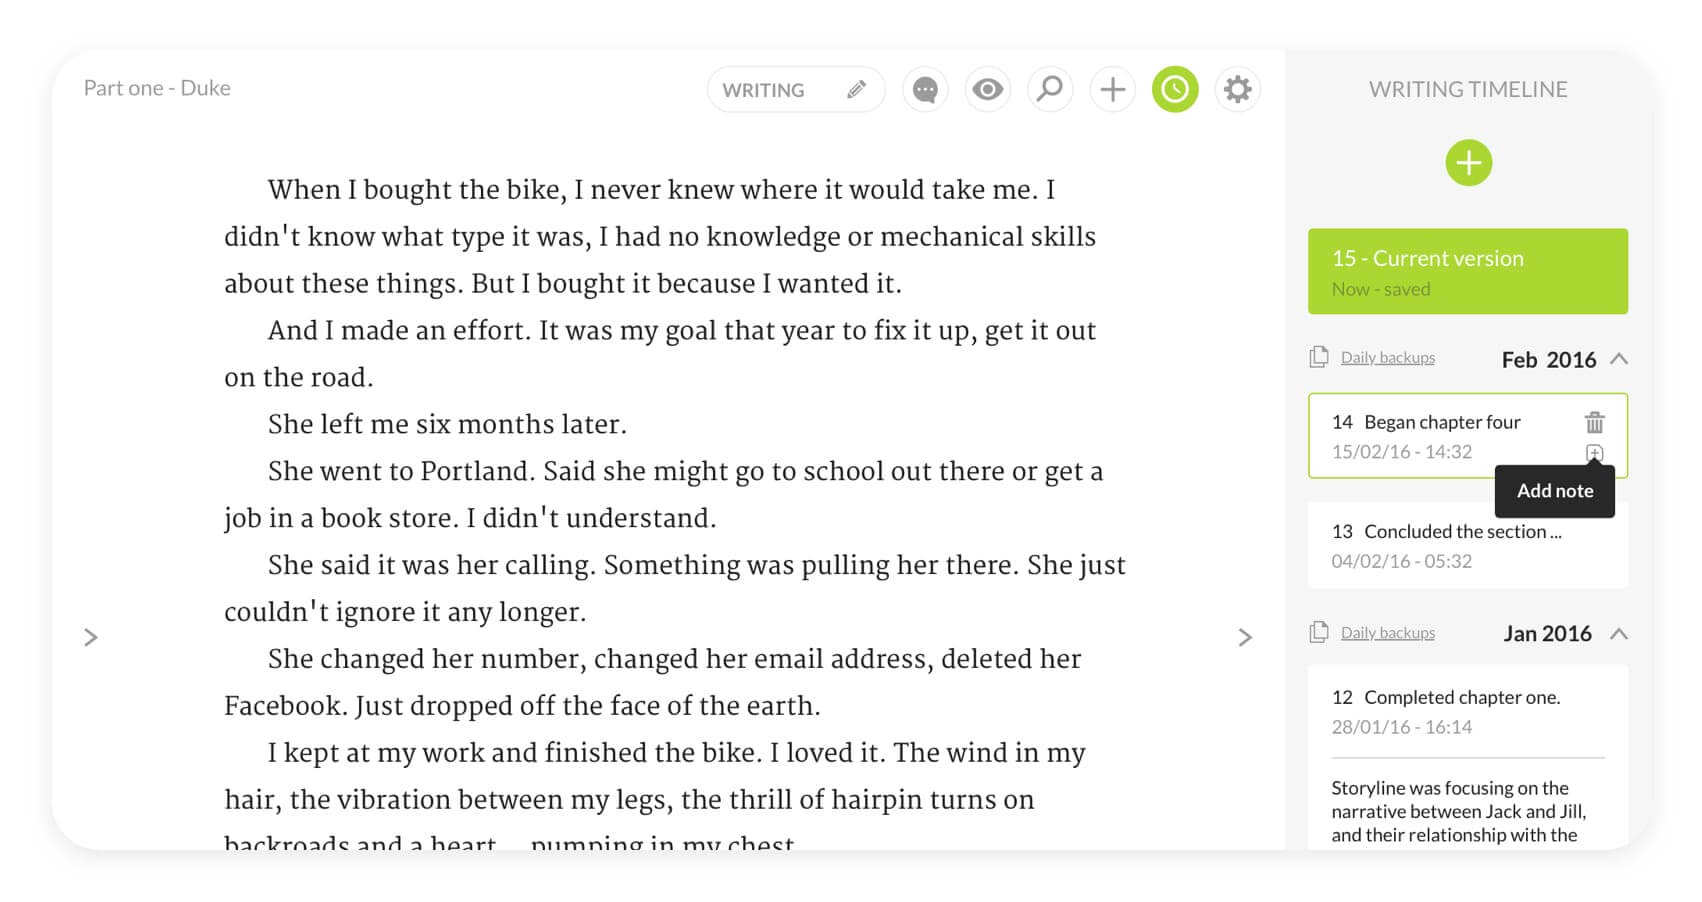Open settings with the gear icon
Screen dimensions: 1702x902
pyautogui.click(x=1237, y=90)
